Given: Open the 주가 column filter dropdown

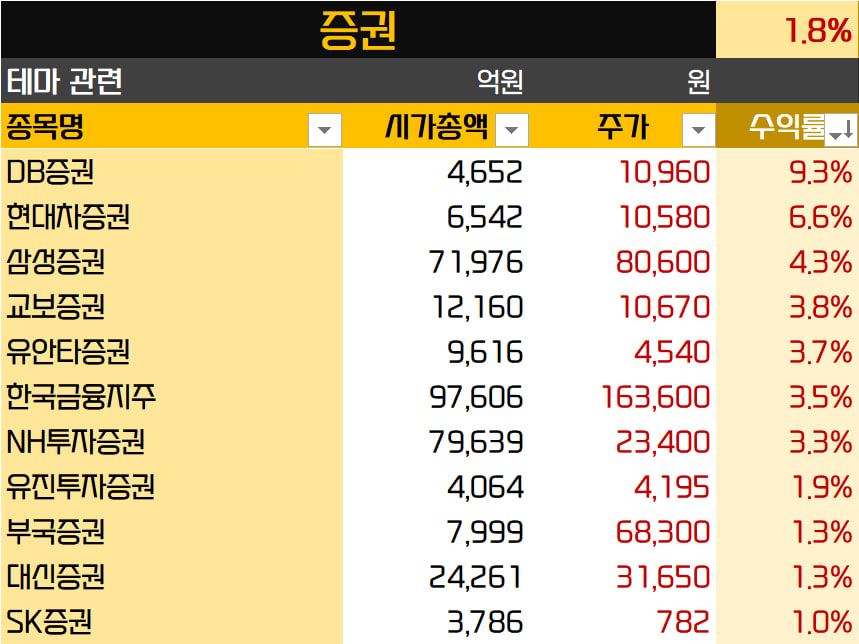Looking at the screenshot, I should (x=698, y=130).
